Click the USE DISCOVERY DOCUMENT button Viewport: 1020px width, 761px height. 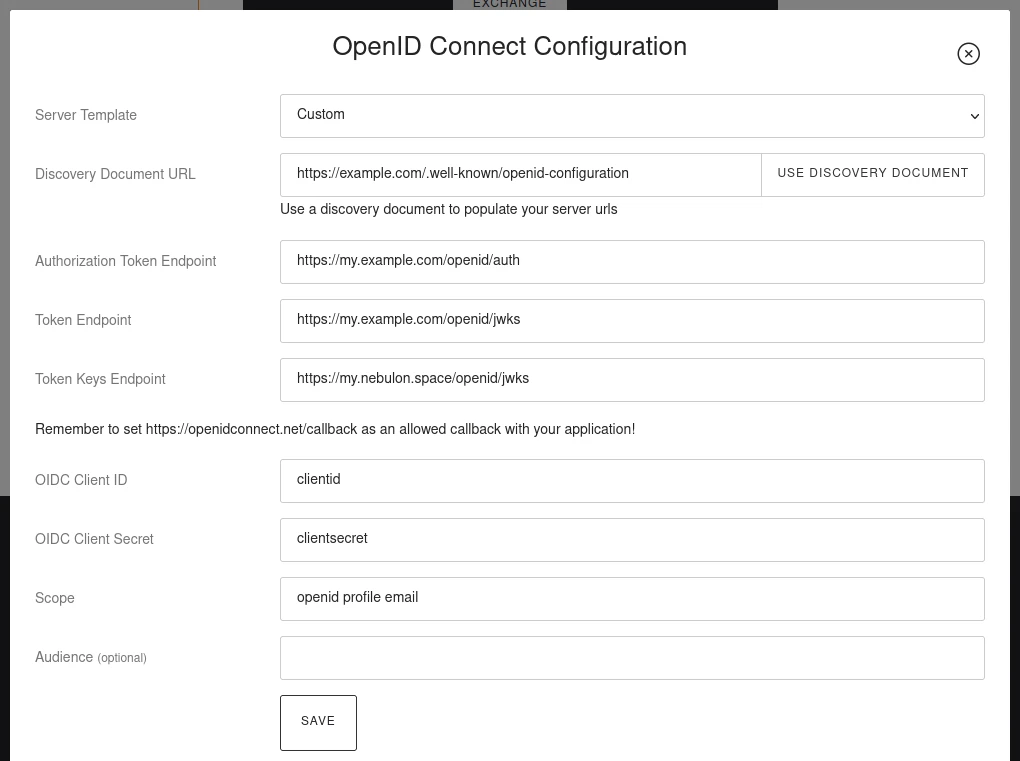[872, 174]
